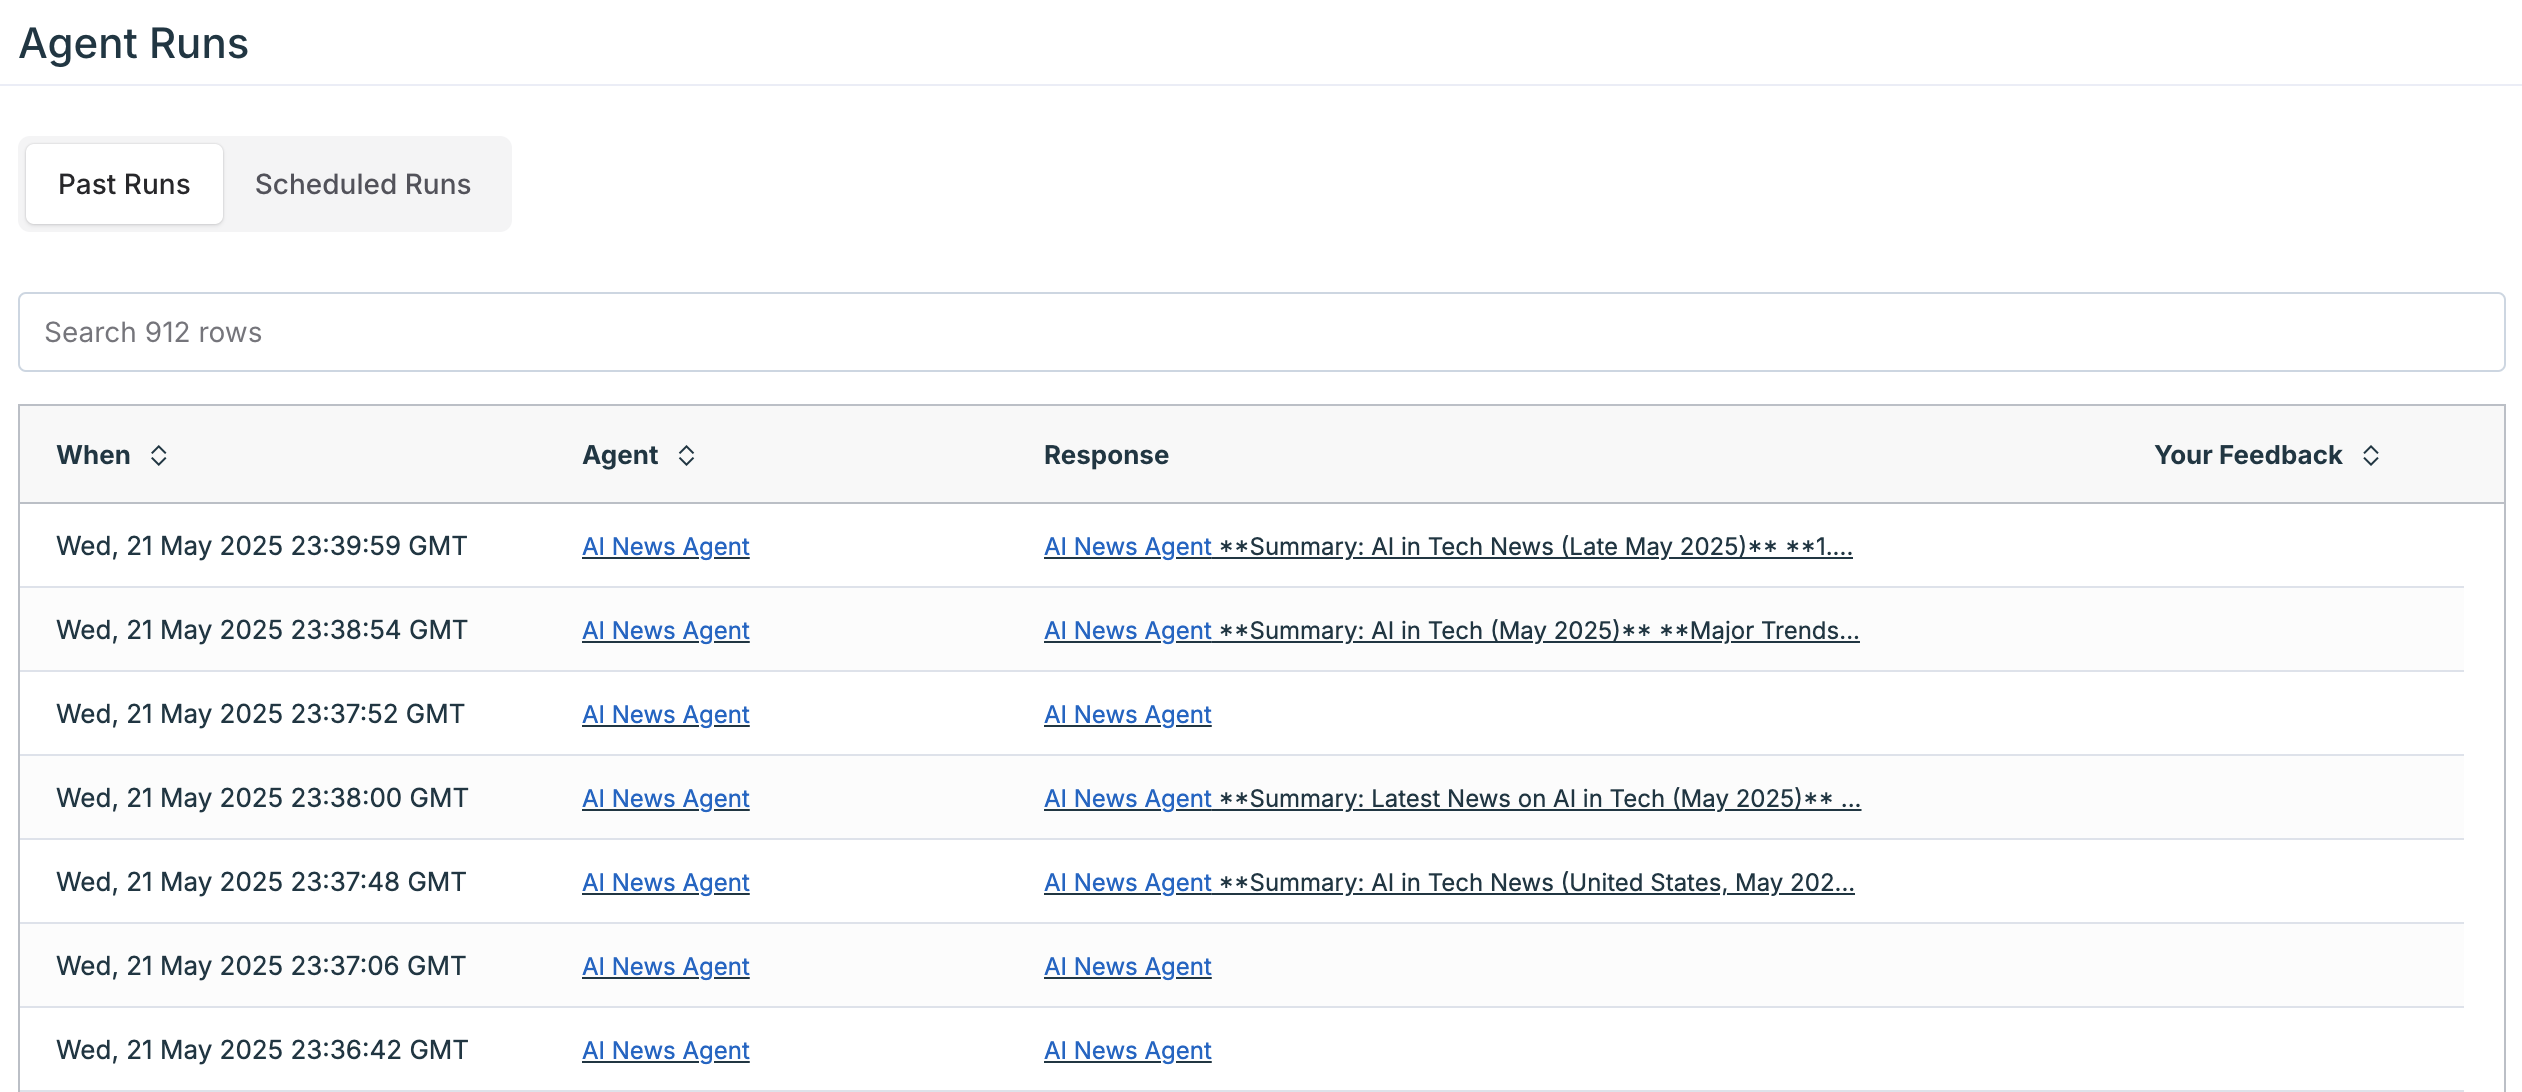Sort by the When column header
2522x1092 pixels.
pyautogui.click(x=94, y=456)
